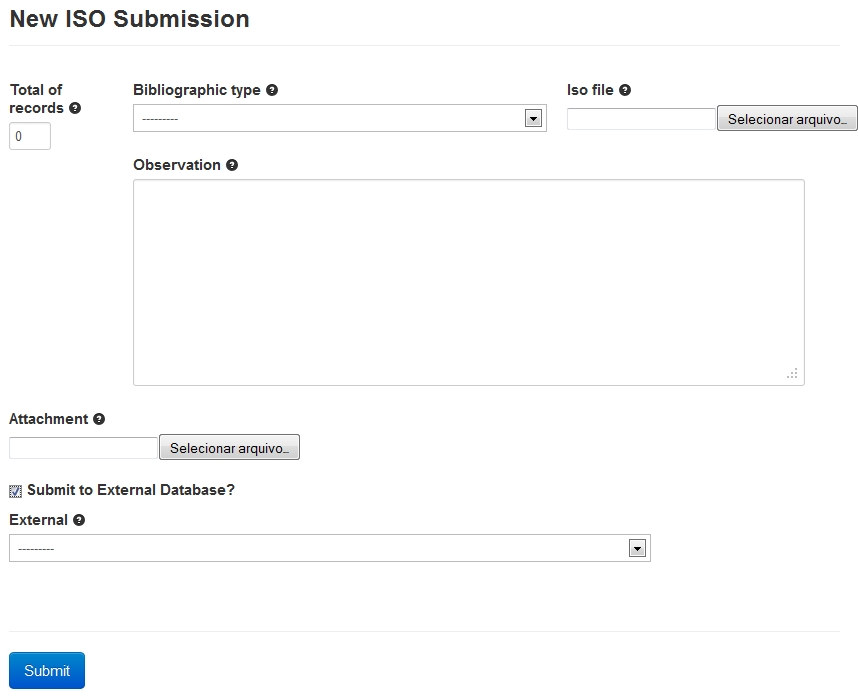The width and height of the screenshot is (858, 696).
Task: Grab the Observation textarea resize handle
Action: click(792, 374)
